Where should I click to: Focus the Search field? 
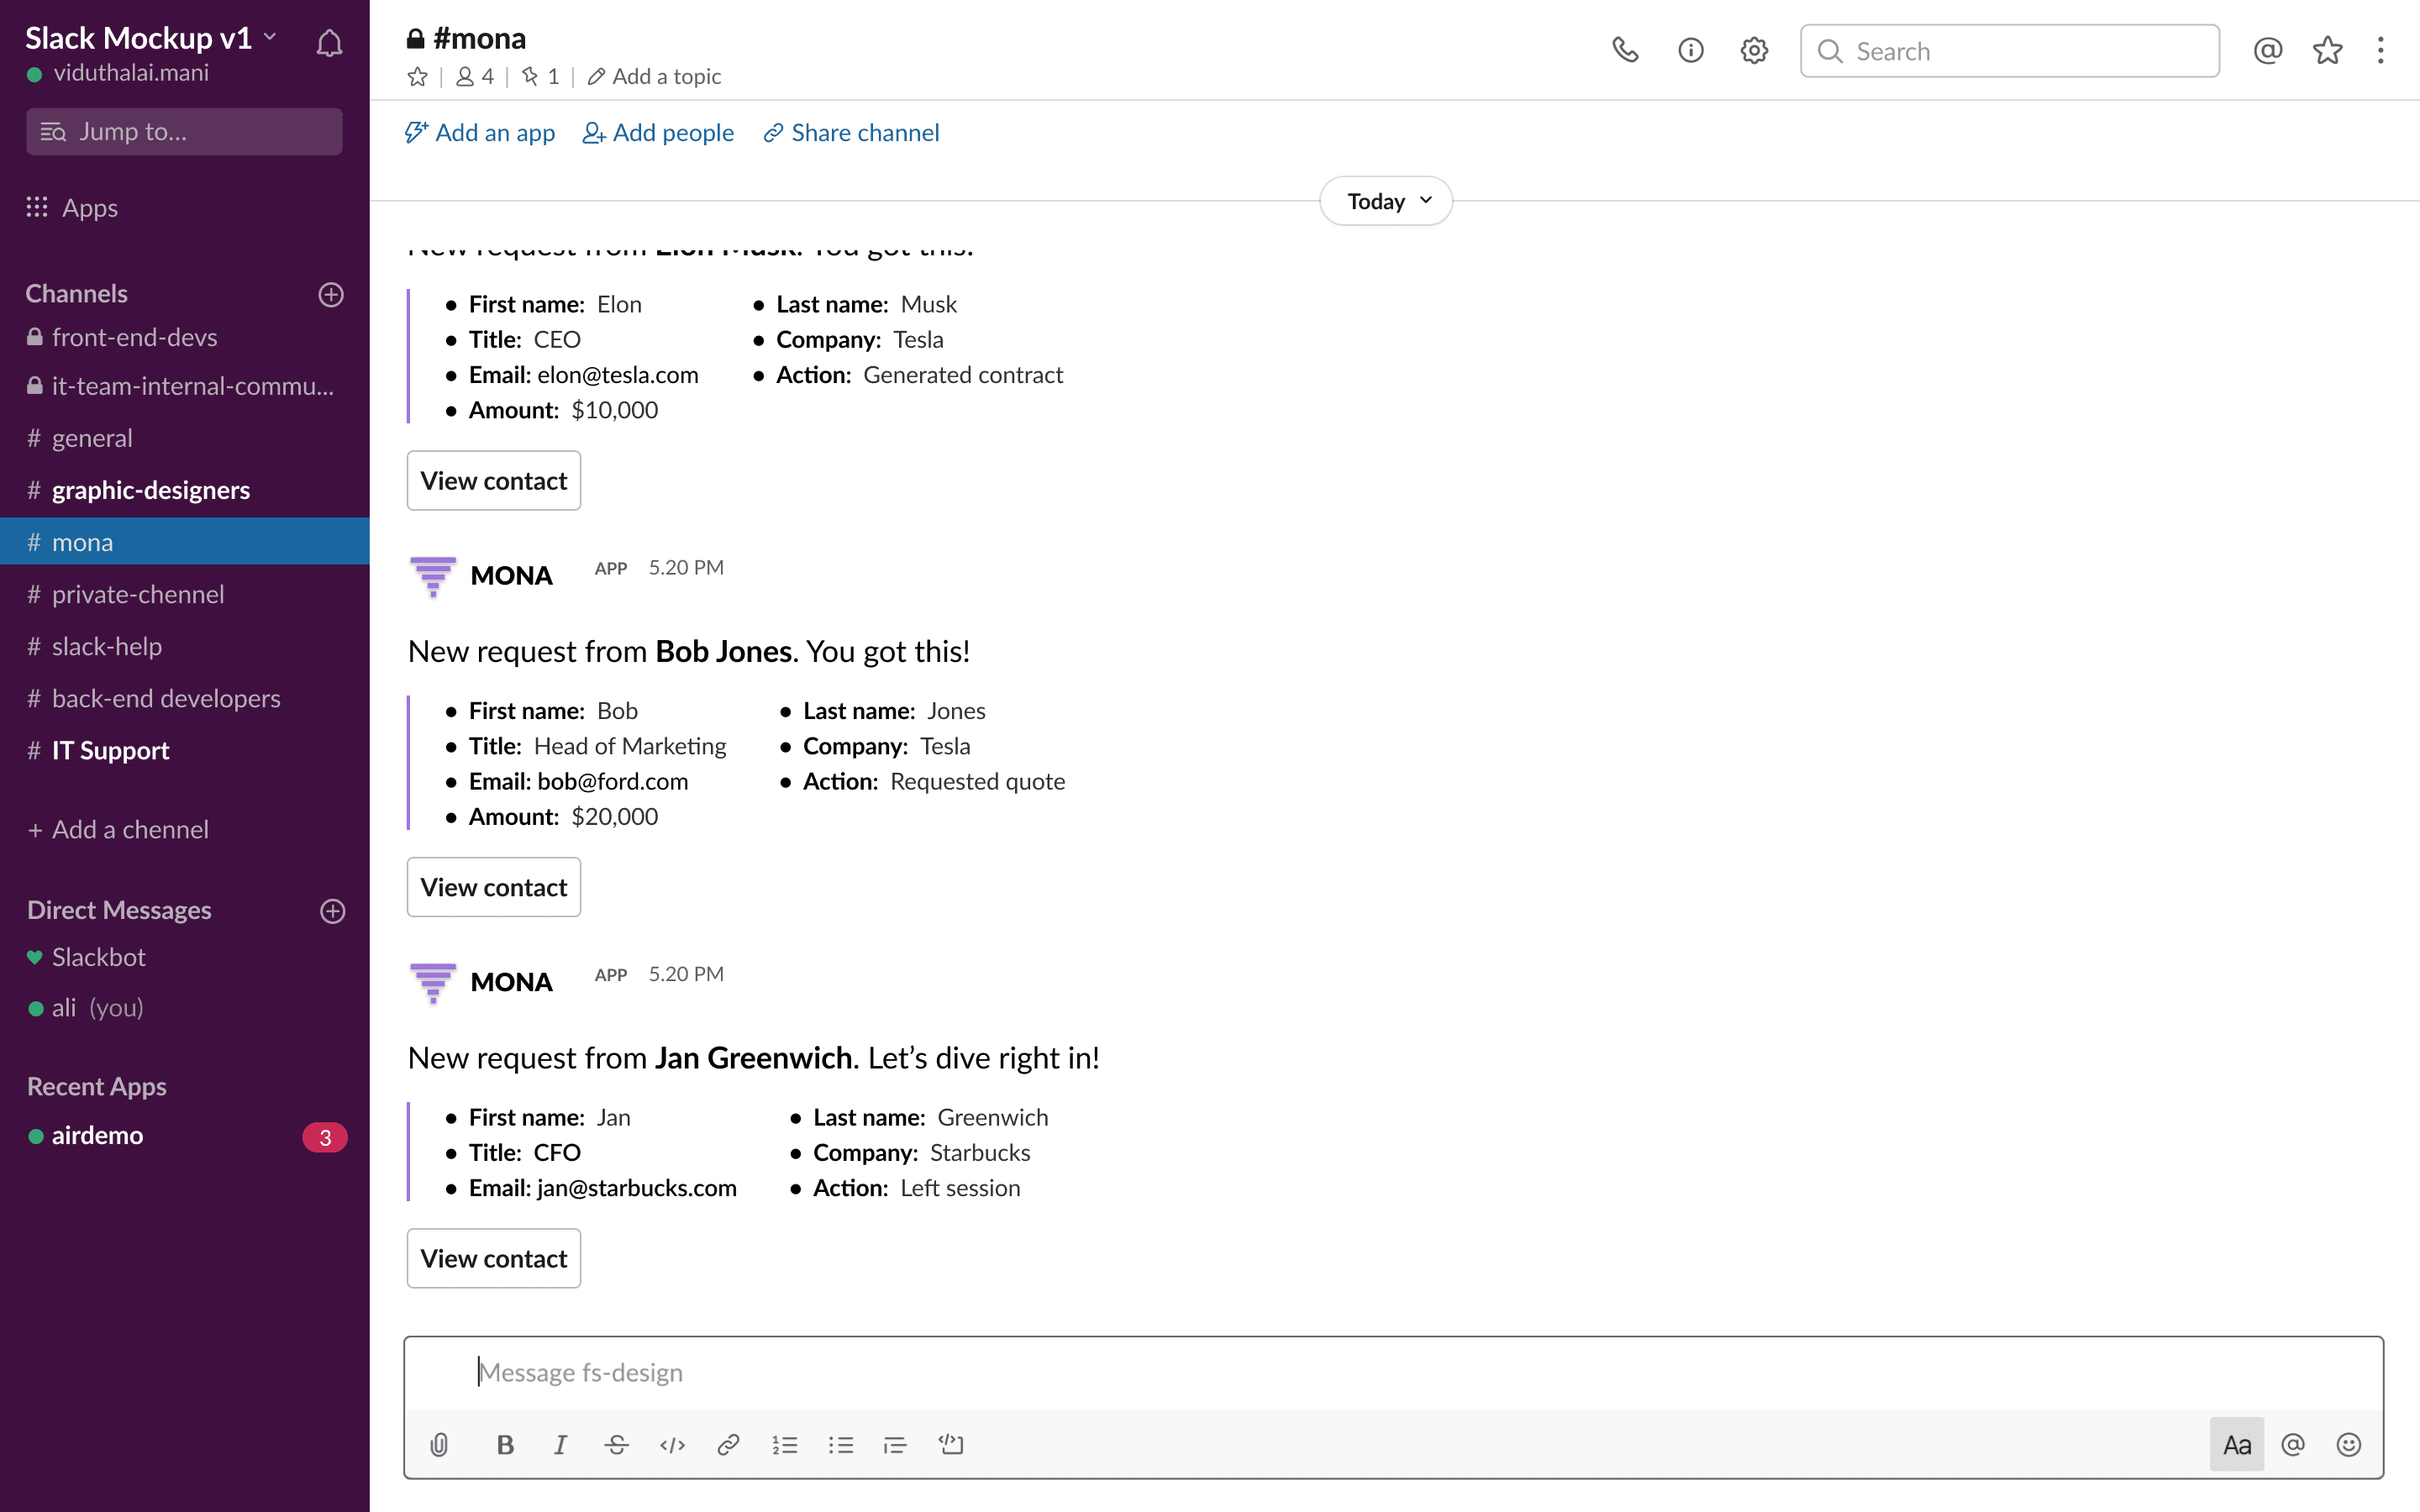pyautogui.click(x=2010, y=51)
